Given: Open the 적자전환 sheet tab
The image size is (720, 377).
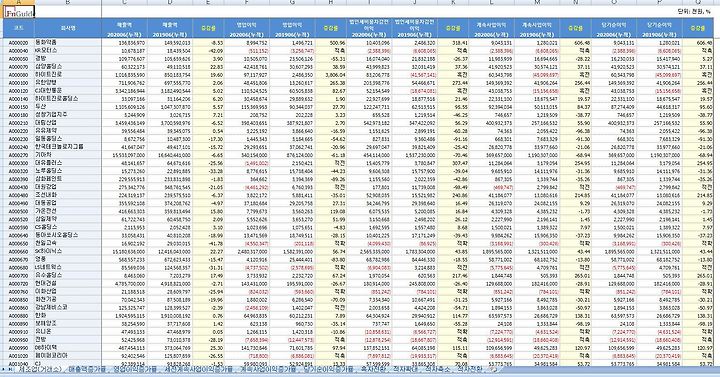Looking at the screenshot, I should [471, 369].
